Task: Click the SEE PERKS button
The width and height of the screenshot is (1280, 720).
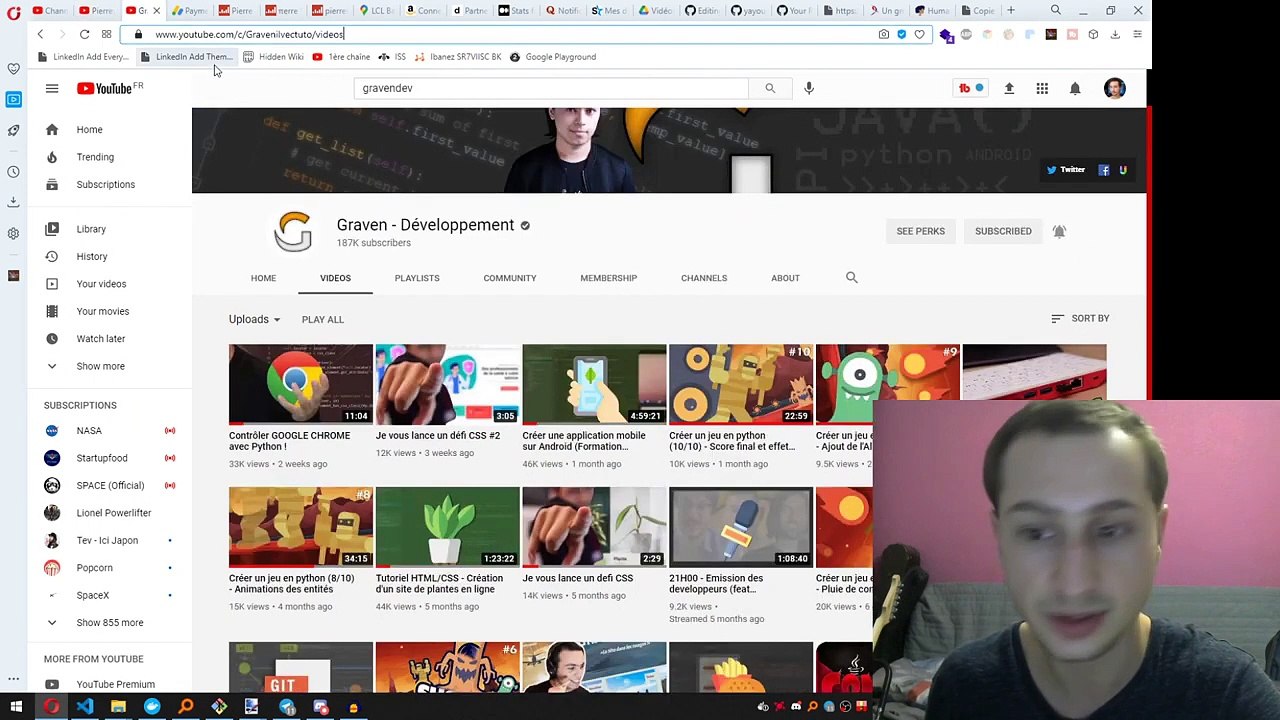Action: [920, 231]
